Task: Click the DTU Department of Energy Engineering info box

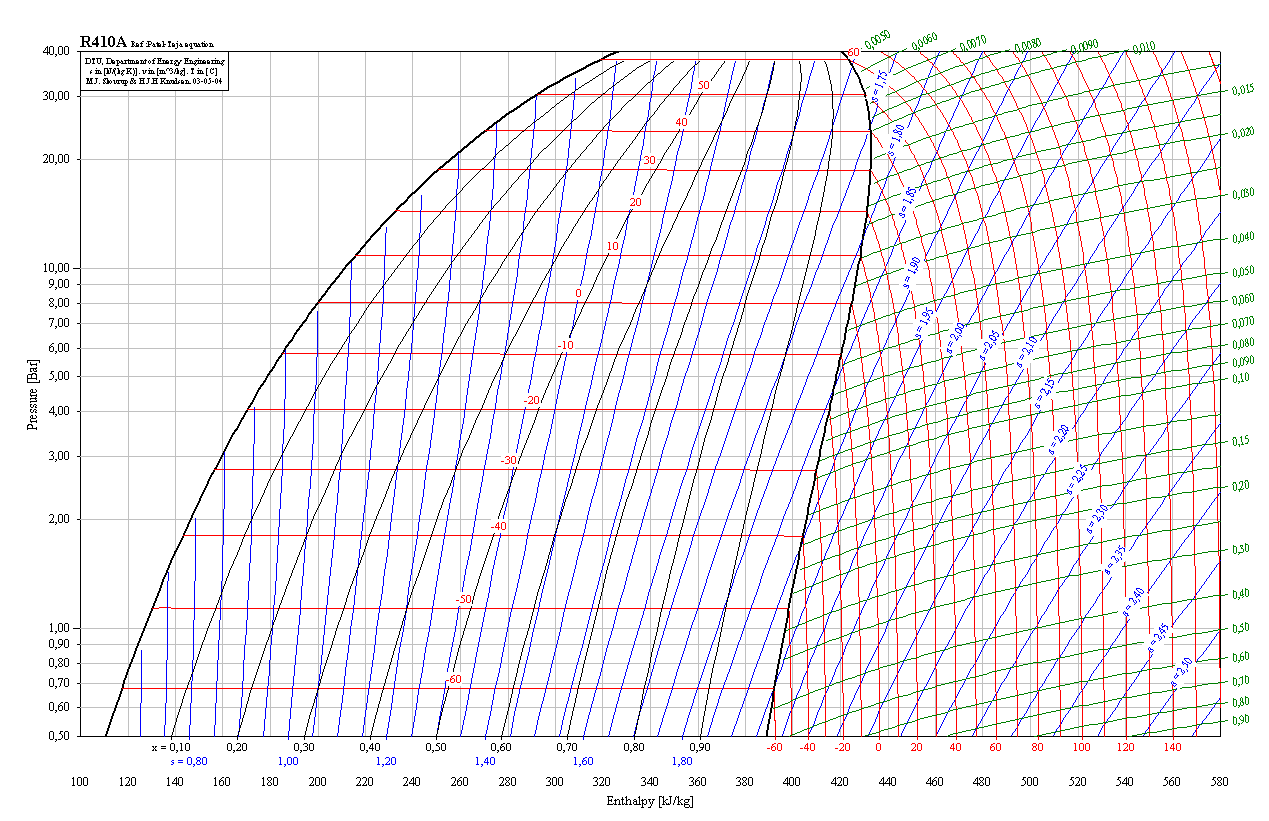Action: click(155, 71)
